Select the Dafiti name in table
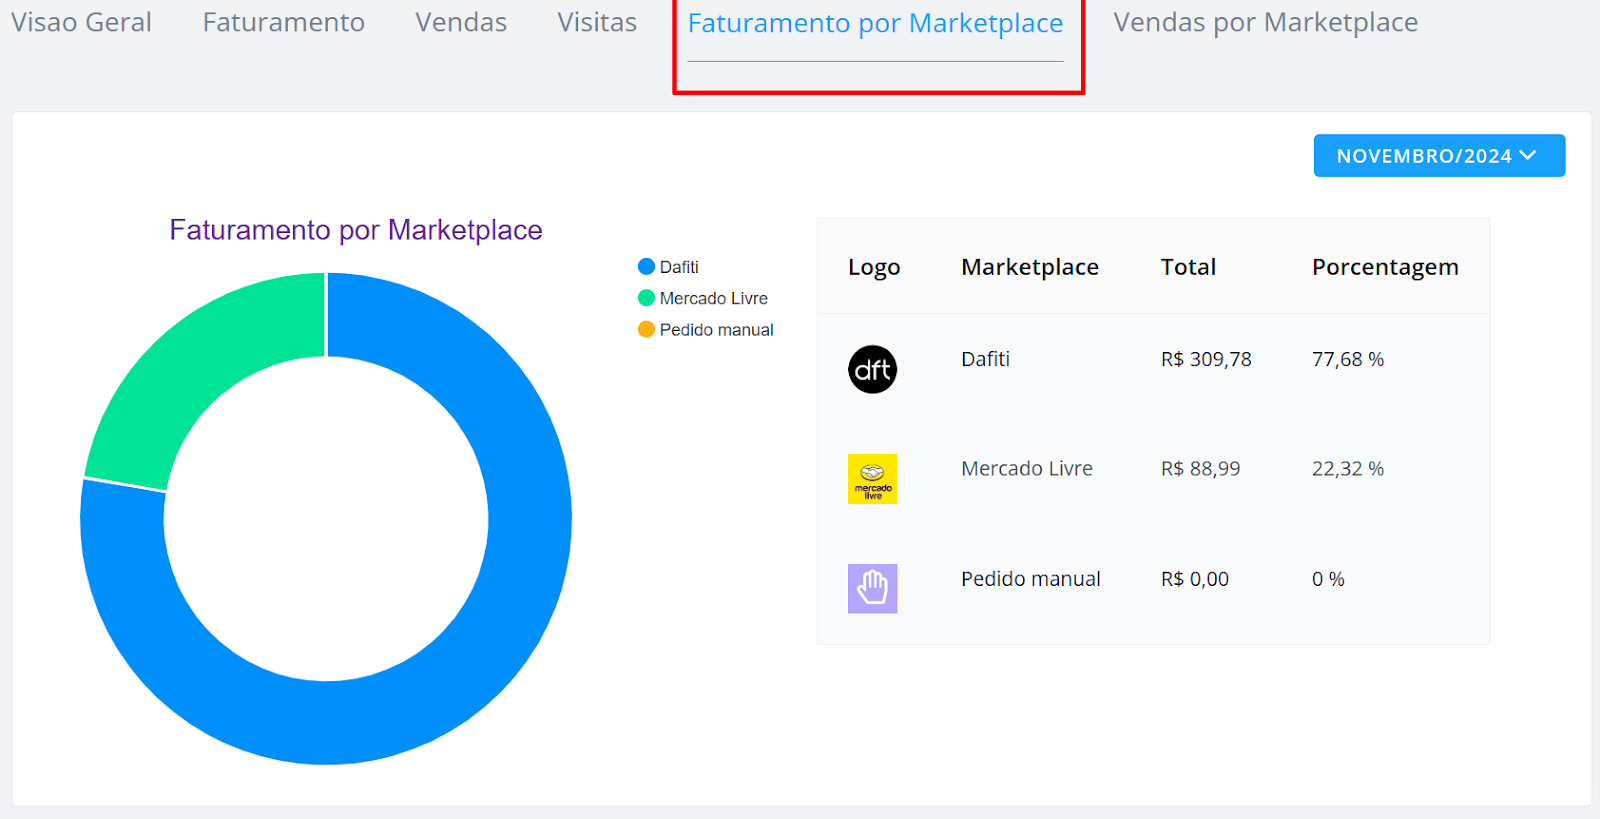The height and width of the screenshot is (819, 1600). [x=985, y=359]
